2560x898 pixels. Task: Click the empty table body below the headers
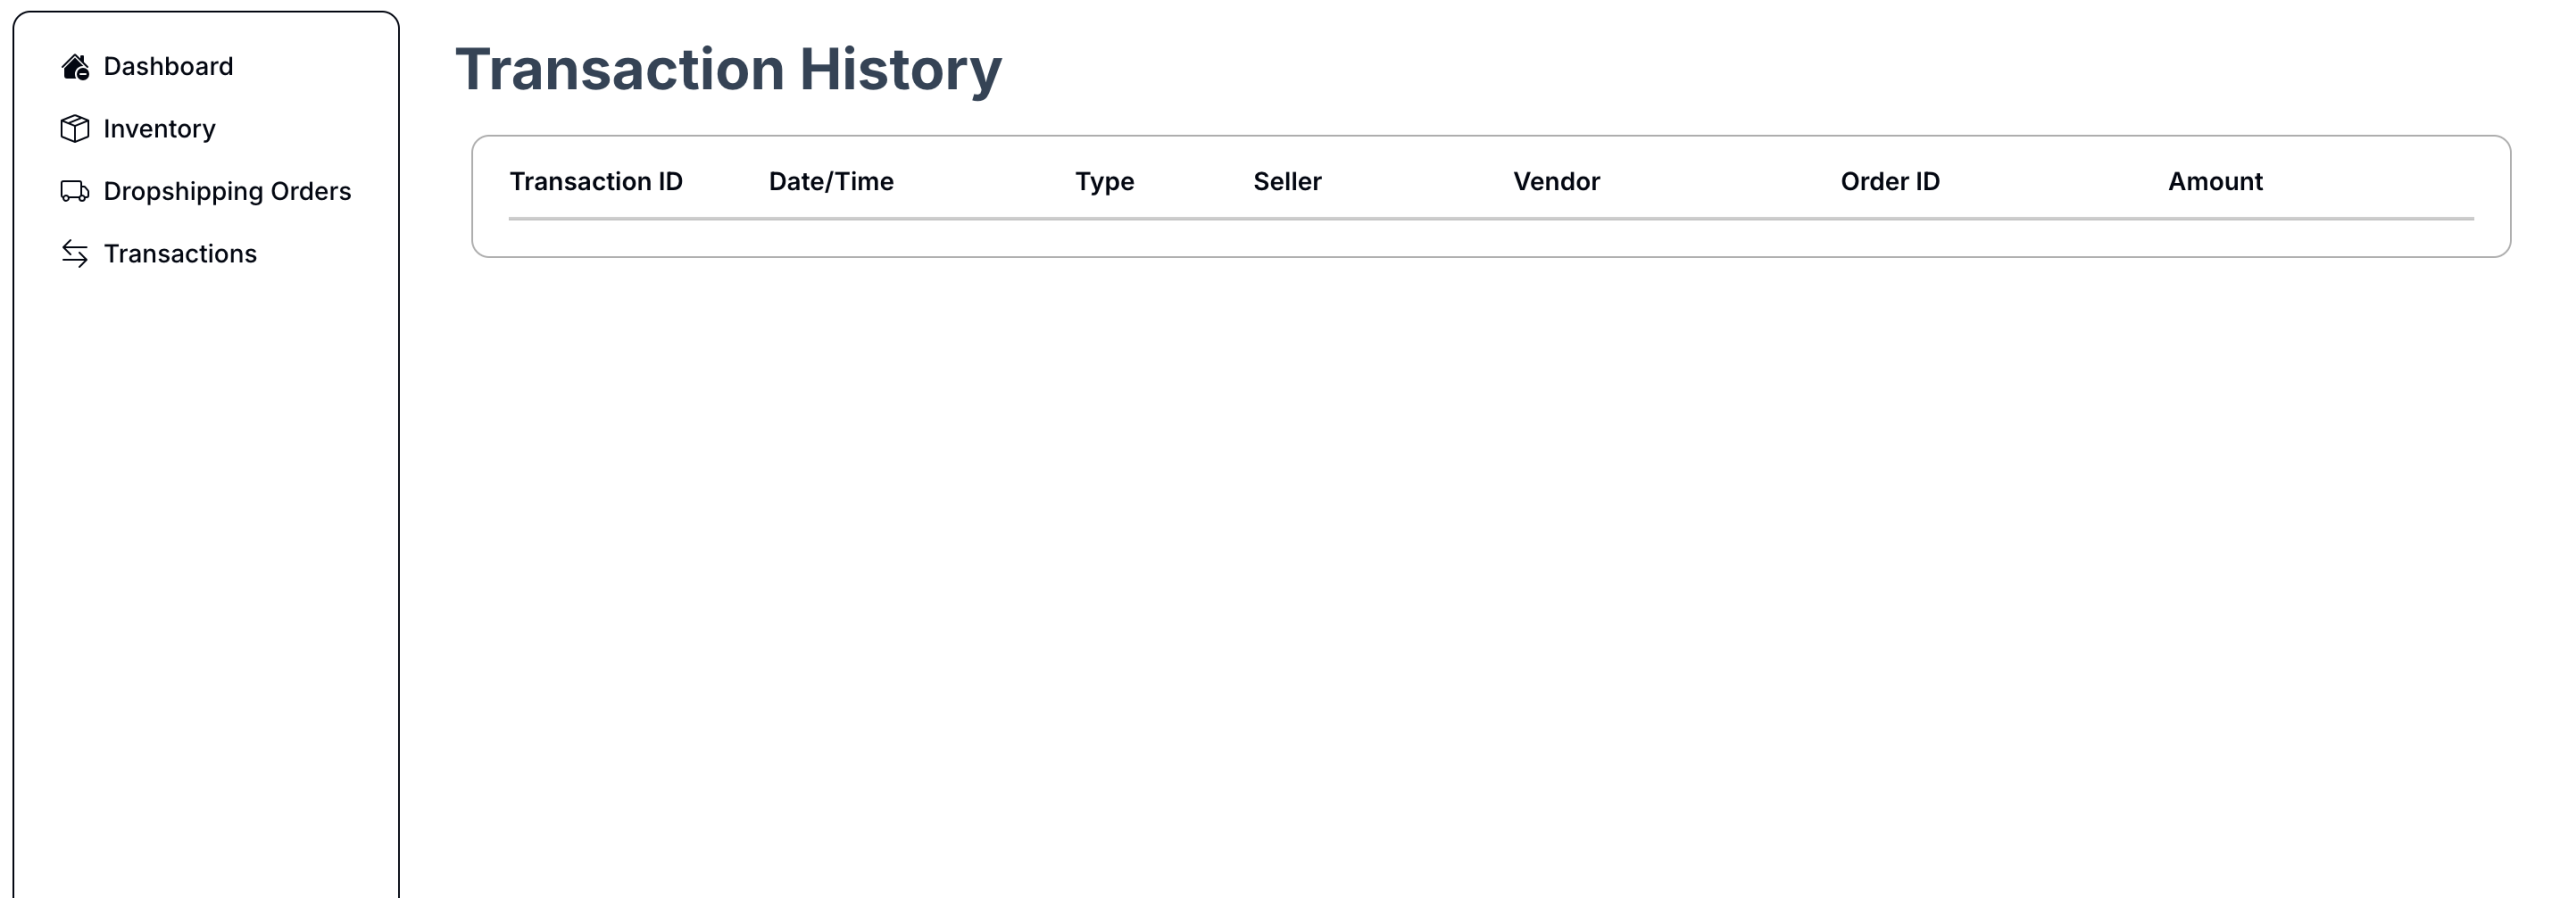point(1490,238)
